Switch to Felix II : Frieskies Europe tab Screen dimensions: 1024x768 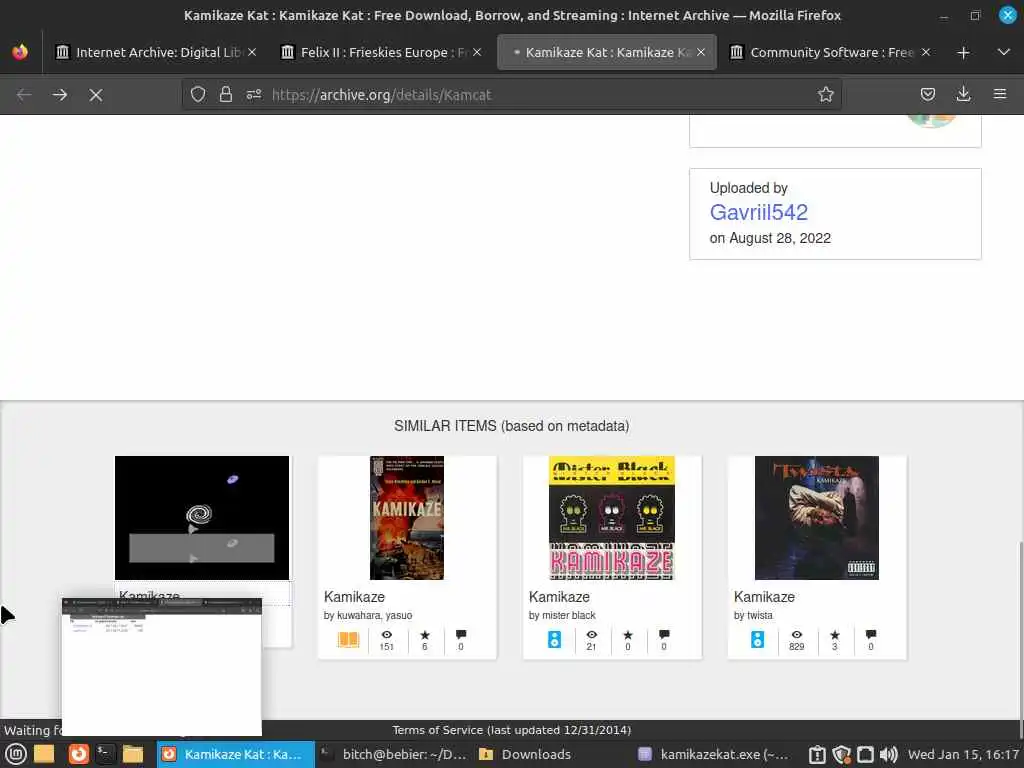[x=382, y=52]
